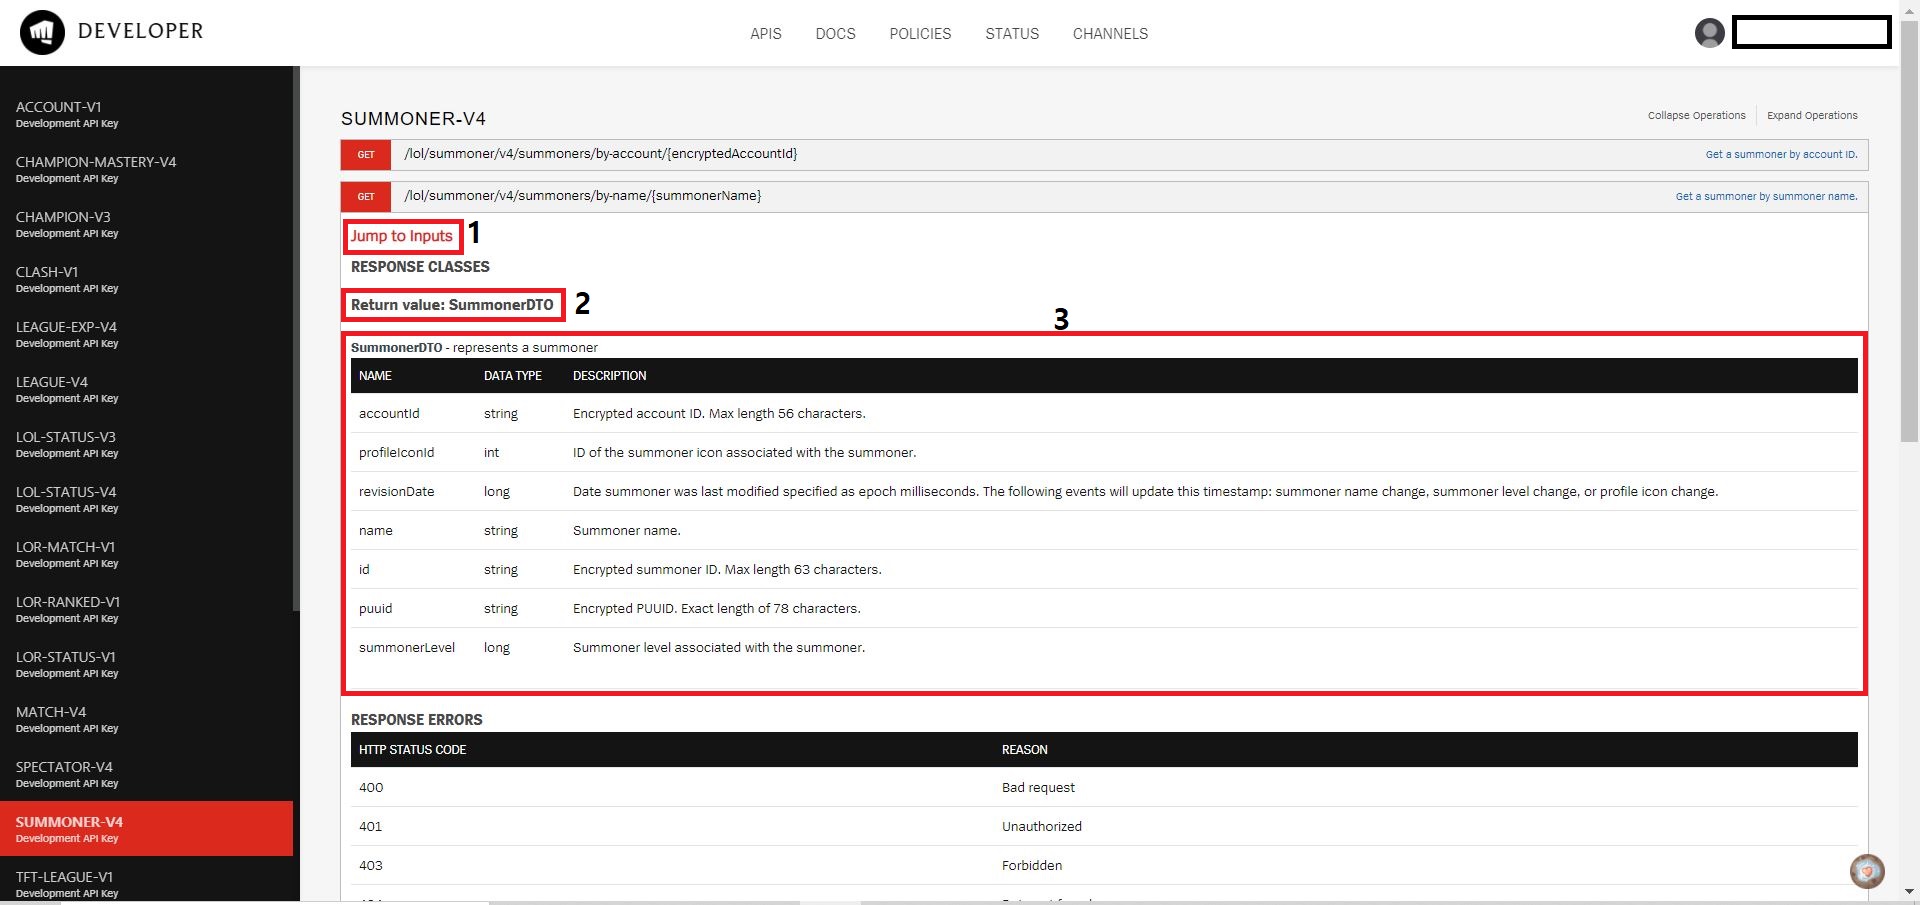Open LOR-STATUS-V1 in the sidebar
Screen dimensions: 1920x905
click(146, 664)
